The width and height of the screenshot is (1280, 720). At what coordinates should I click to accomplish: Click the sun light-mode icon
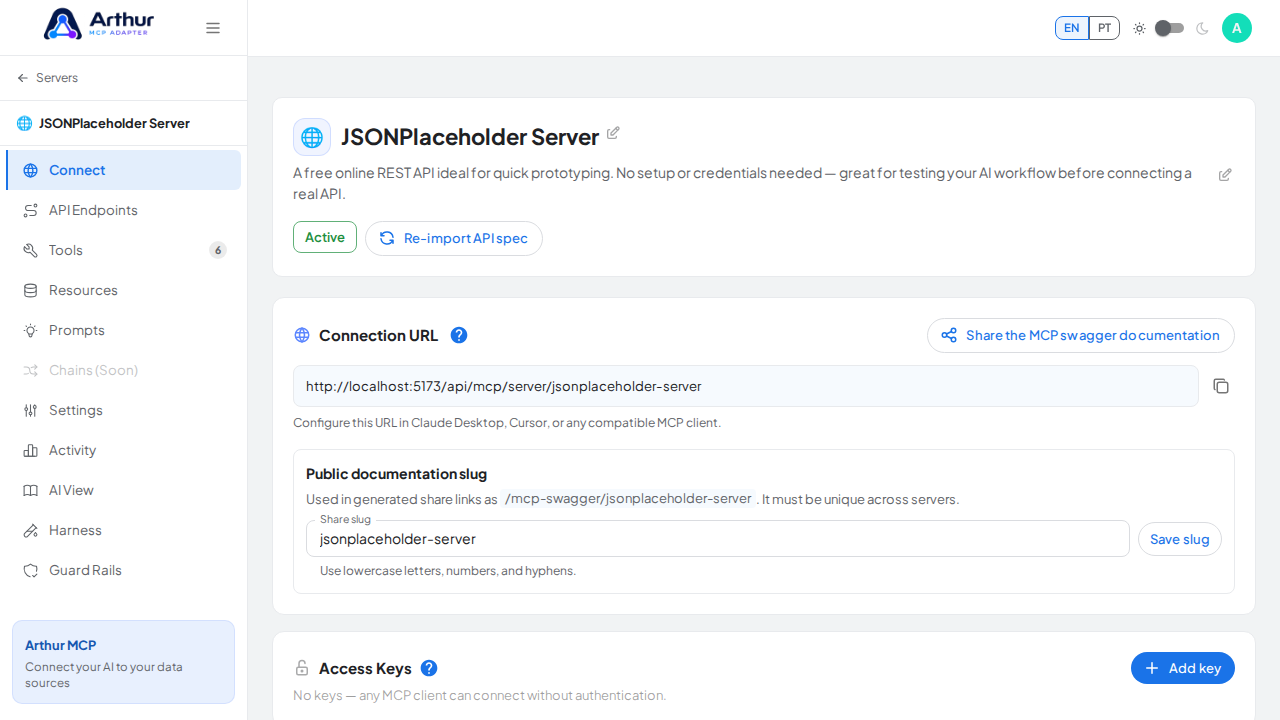pyautogui.click(x=1139, y=28)
